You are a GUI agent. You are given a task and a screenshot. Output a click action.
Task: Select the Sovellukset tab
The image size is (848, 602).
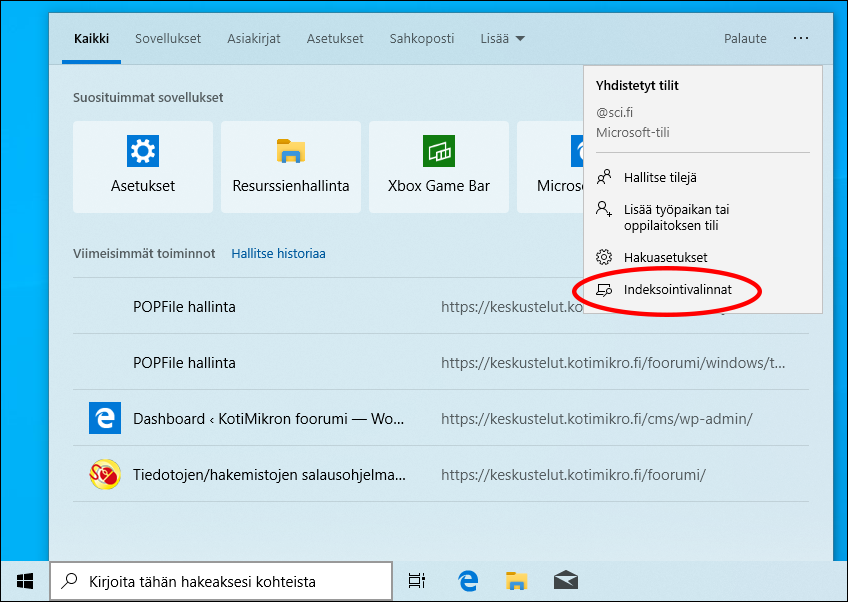(168, 38)
